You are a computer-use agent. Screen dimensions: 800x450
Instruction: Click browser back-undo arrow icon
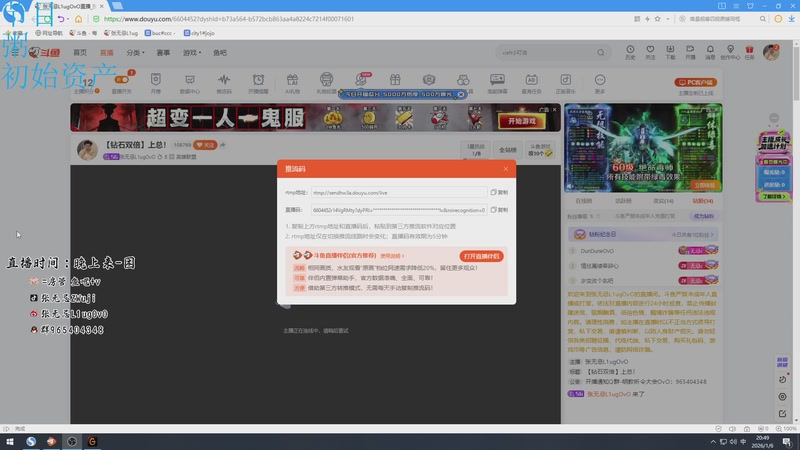click(61, 19)
